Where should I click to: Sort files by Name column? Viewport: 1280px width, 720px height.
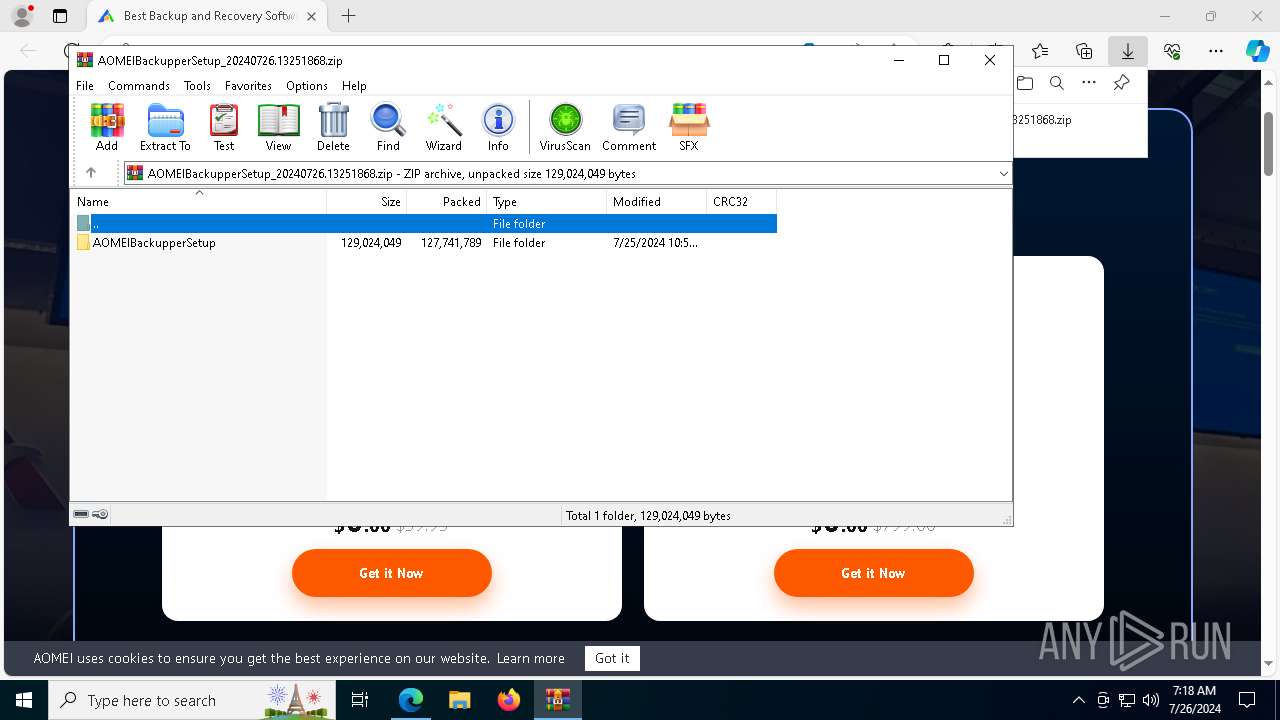pos(198,202)
